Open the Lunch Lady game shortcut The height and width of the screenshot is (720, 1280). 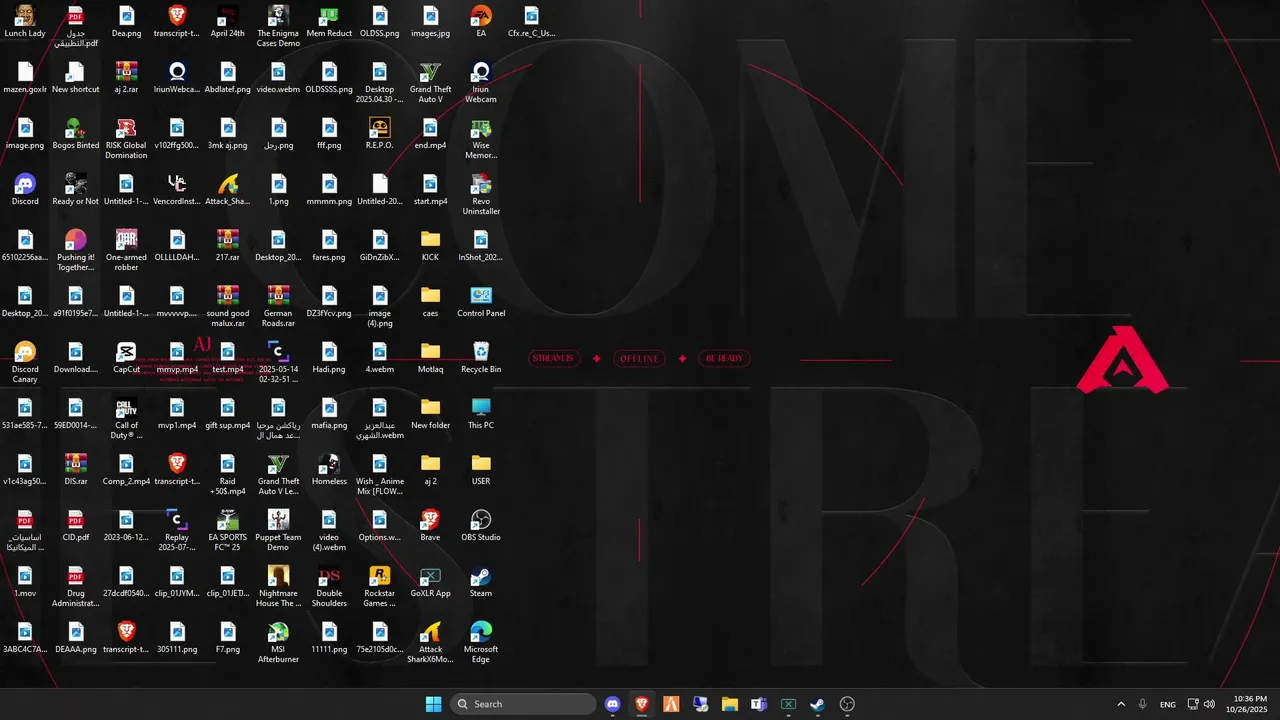25,22
